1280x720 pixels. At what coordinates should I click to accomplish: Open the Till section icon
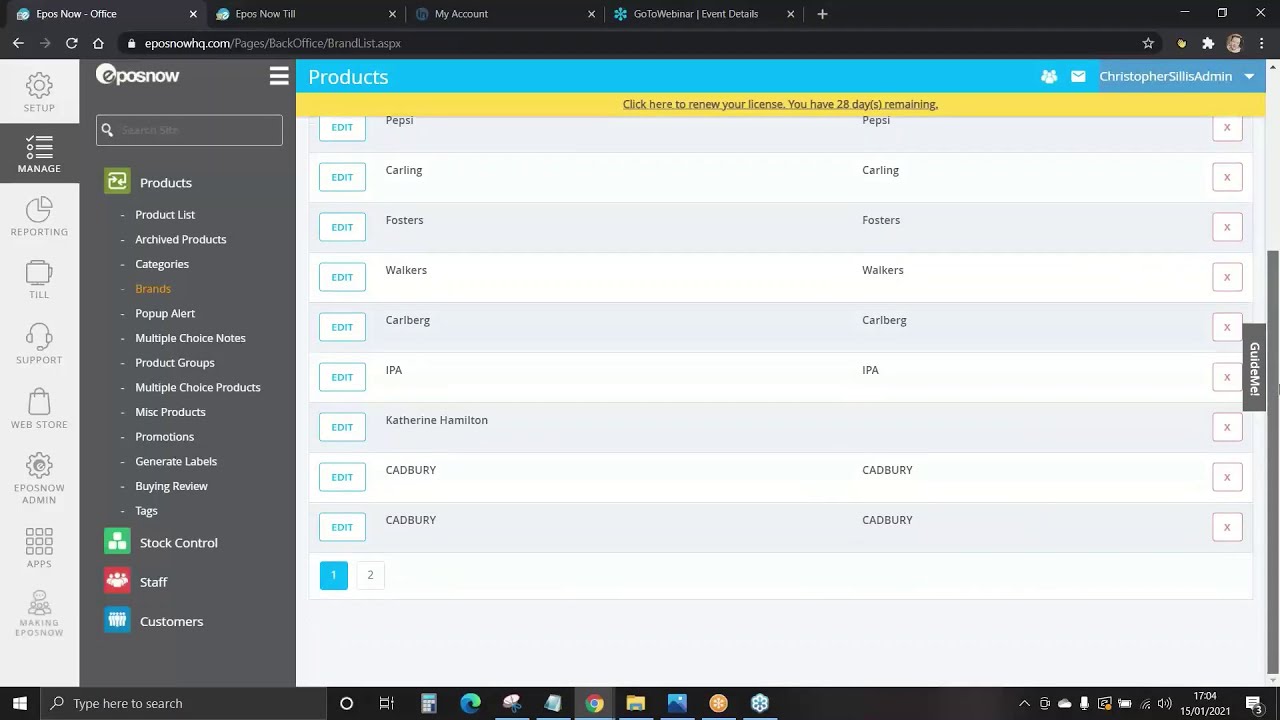pyautogui.click(x=39, y=279)
